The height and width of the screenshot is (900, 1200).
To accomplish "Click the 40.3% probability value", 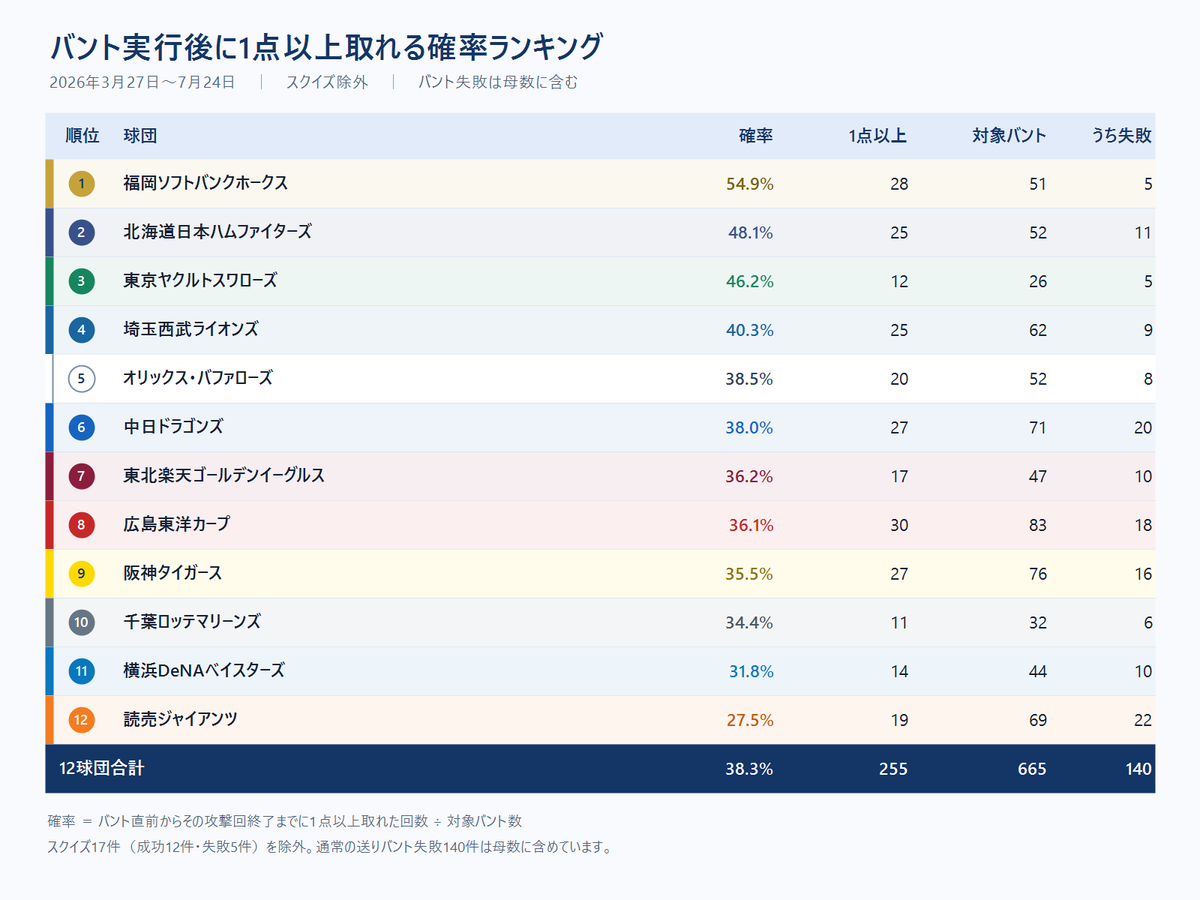I will coord(750,330).
